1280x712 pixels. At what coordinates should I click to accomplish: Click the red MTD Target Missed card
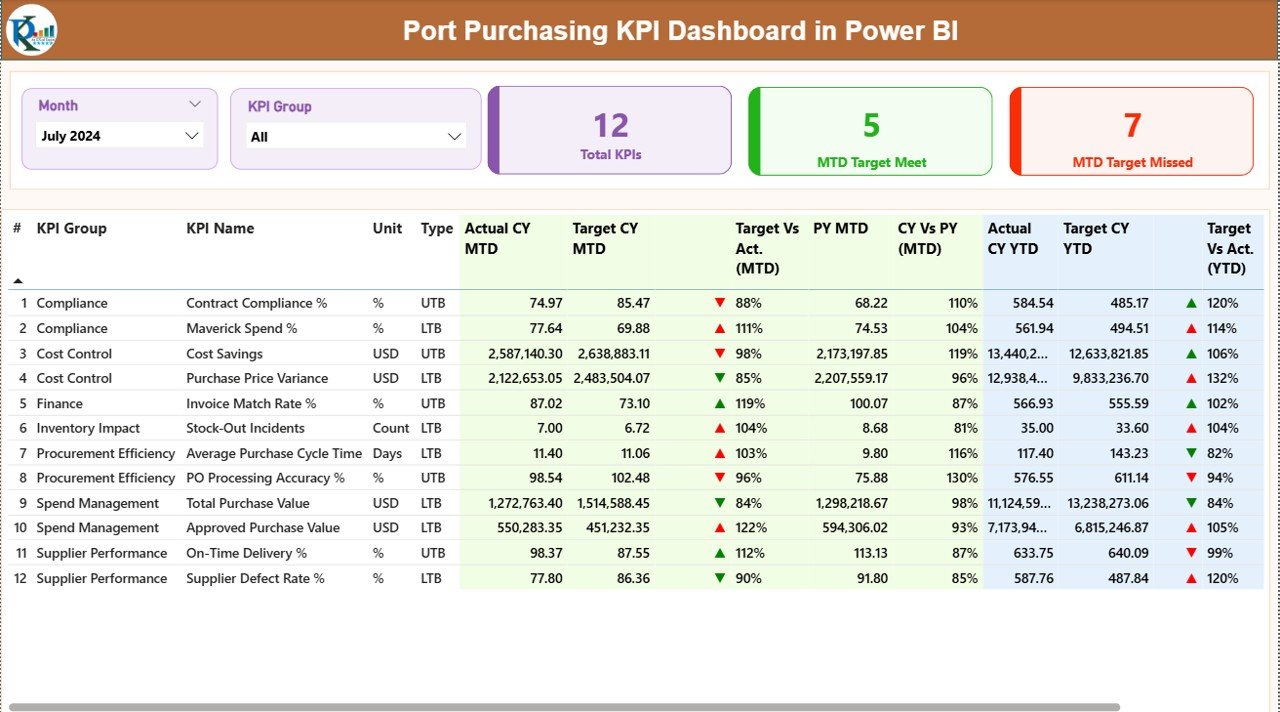(1130, 130)
